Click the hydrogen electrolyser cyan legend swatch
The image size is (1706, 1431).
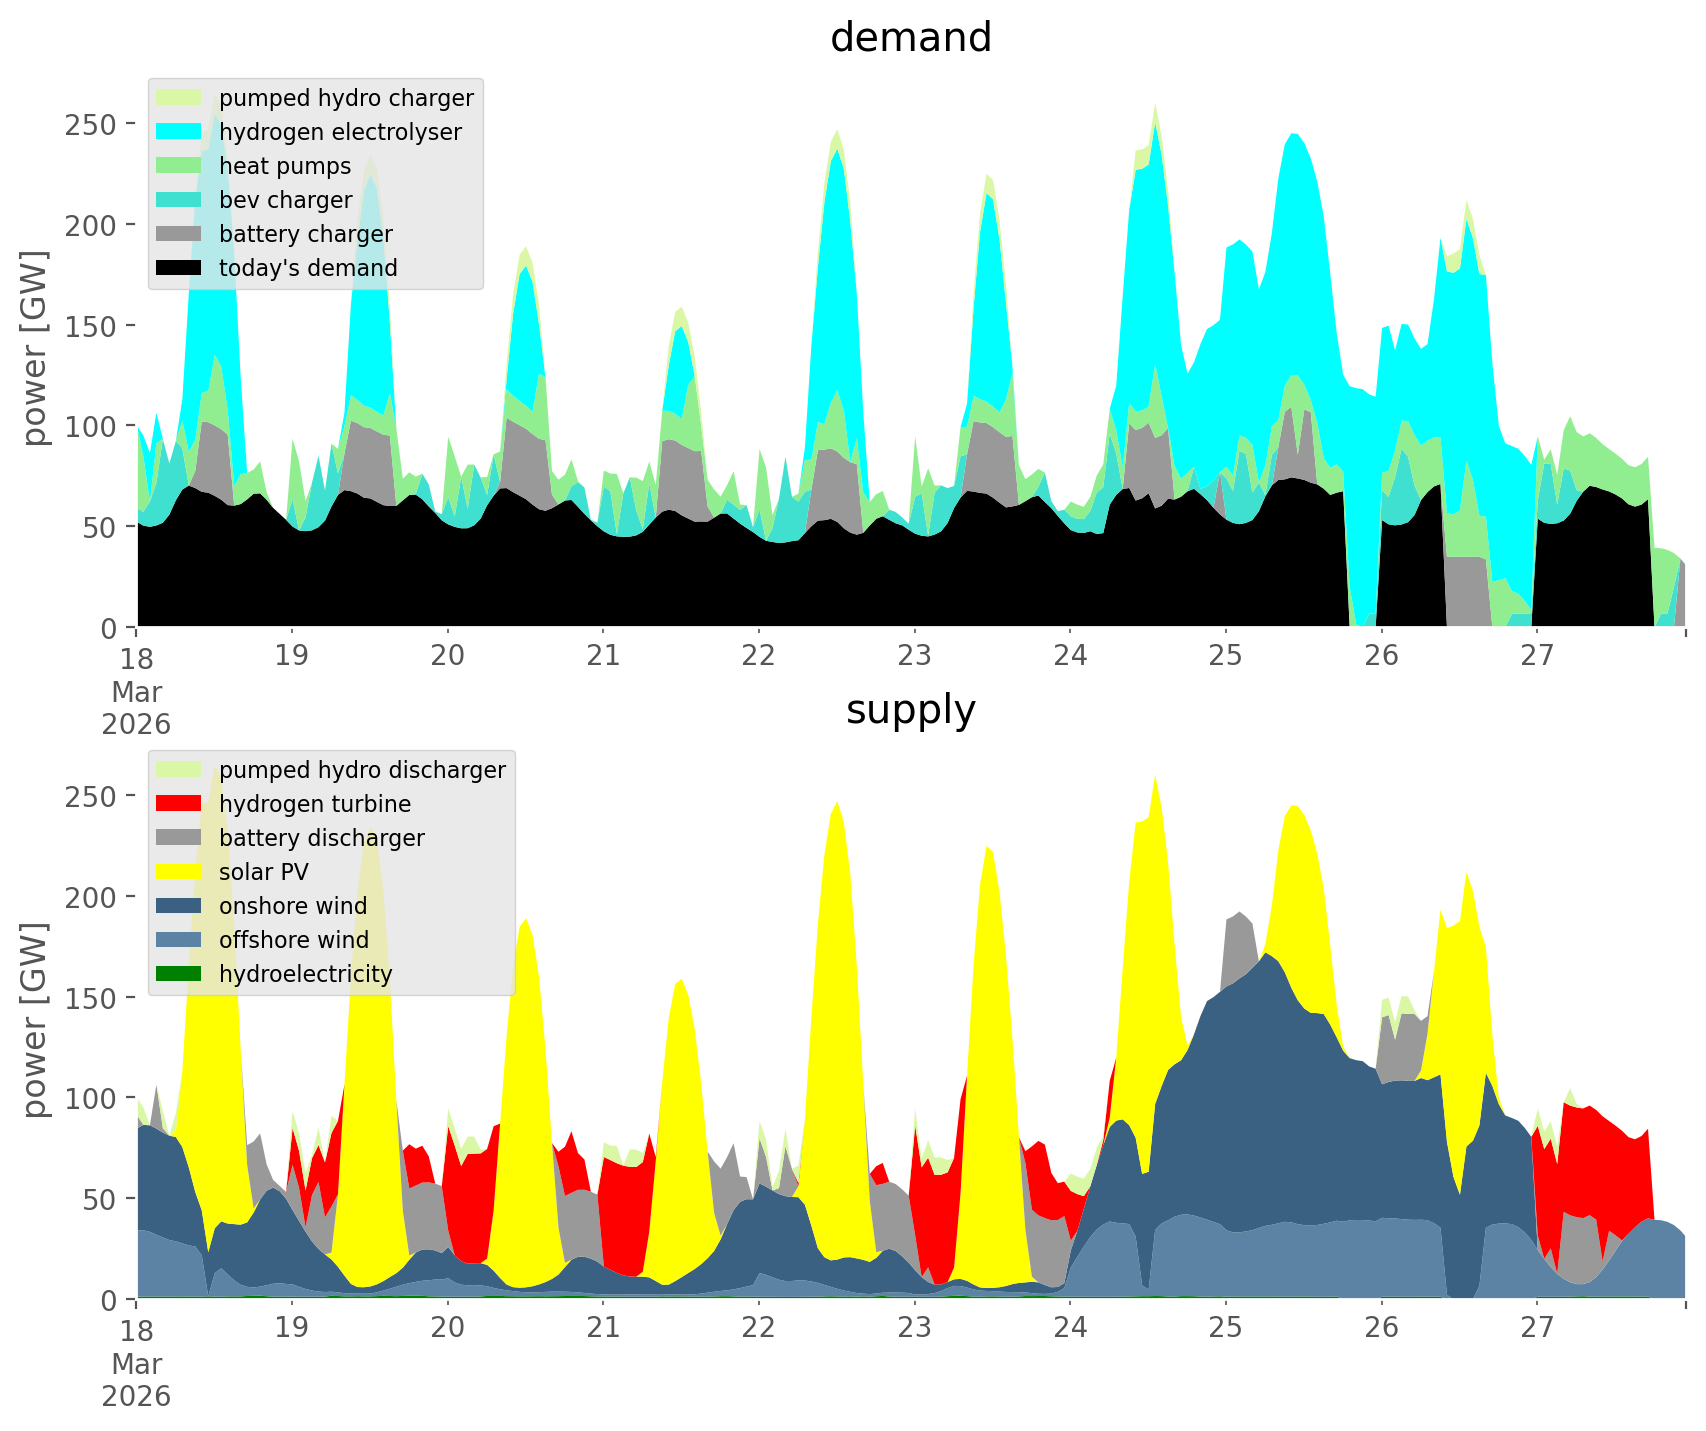coord(180,132)
